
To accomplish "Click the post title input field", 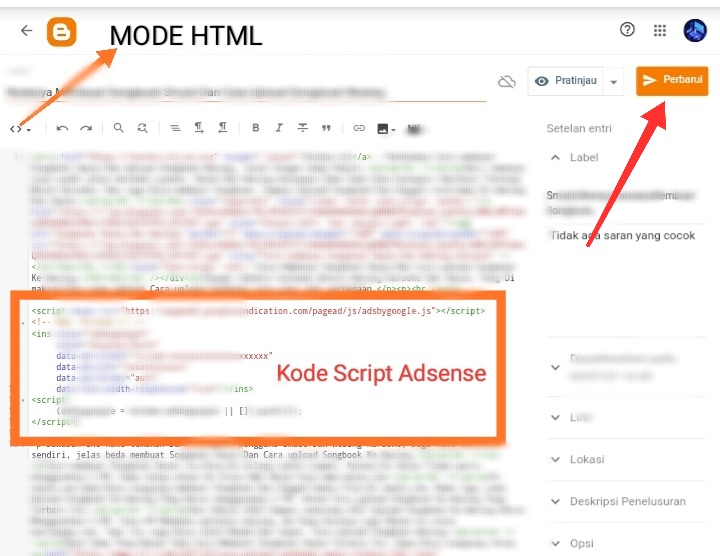I will [x=247, y=92].
